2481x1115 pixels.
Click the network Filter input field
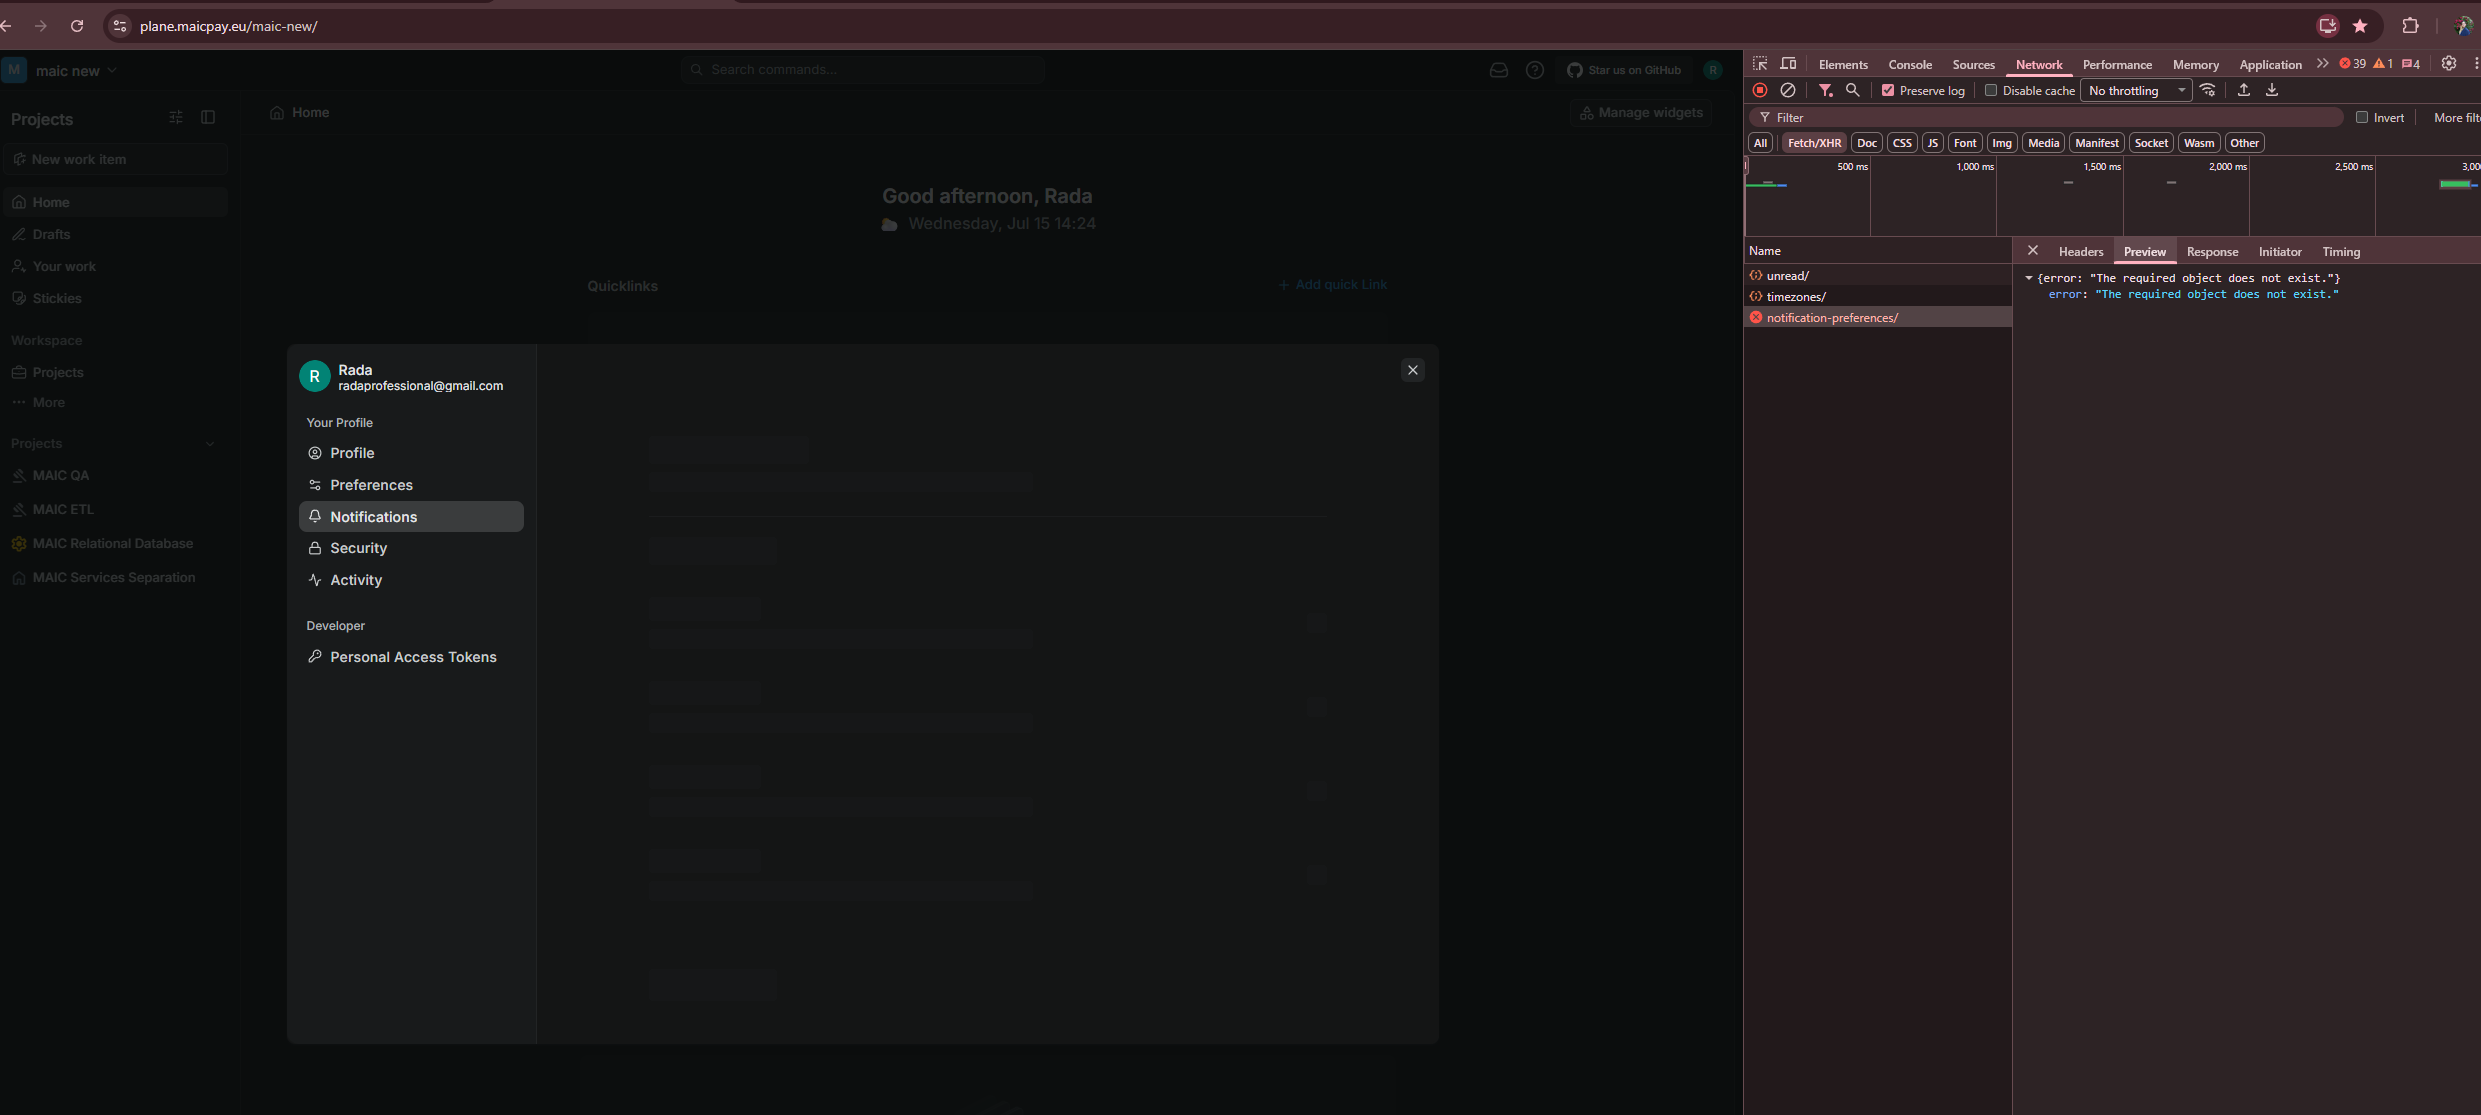2045,117
